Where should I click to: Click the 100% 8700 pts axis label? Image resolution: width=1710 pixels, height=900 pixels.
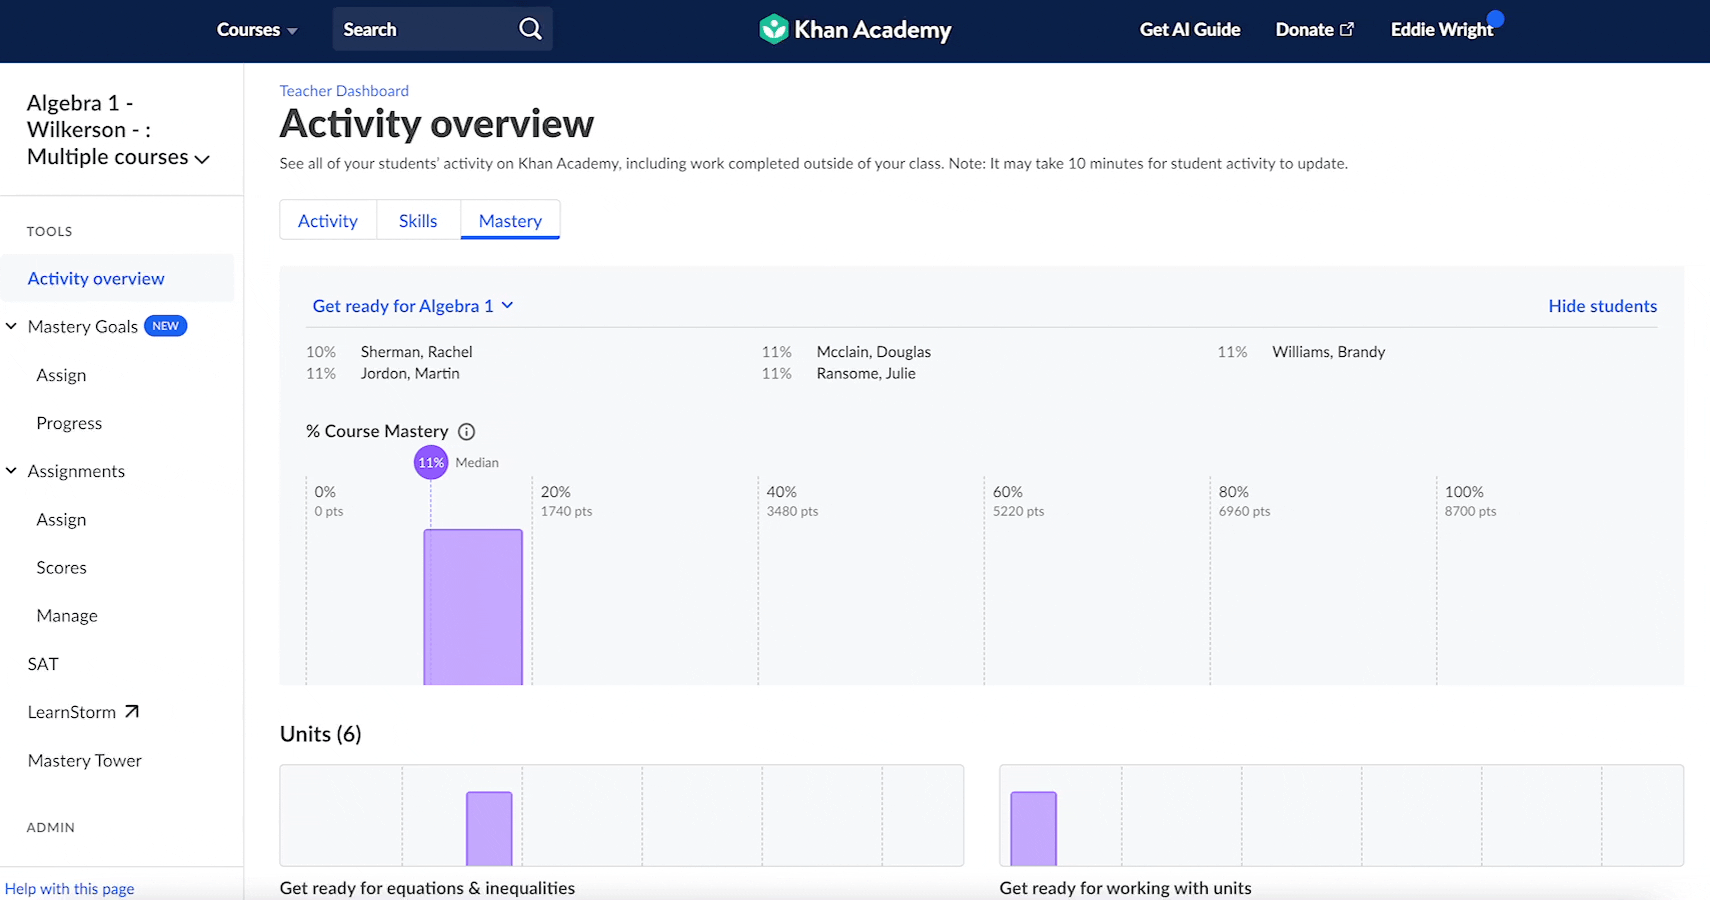[1470, 501]
